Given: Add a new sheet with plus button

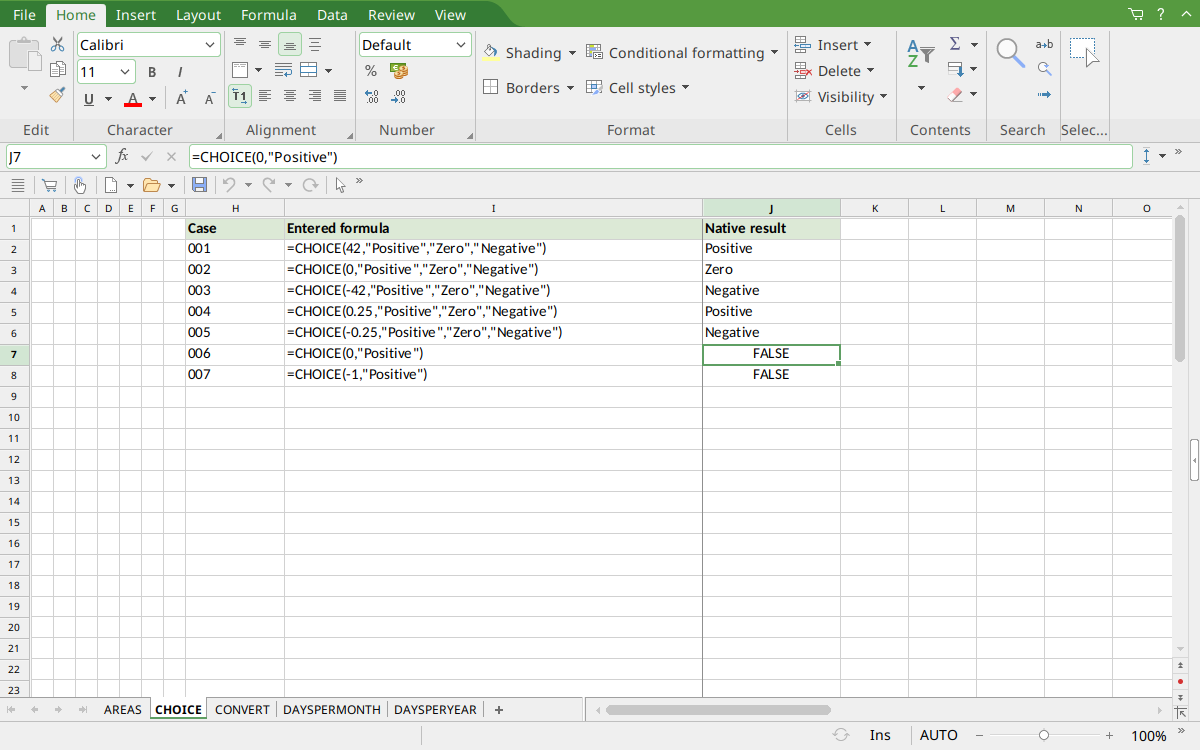Looking at the screenshot, I should click(499, 710).
